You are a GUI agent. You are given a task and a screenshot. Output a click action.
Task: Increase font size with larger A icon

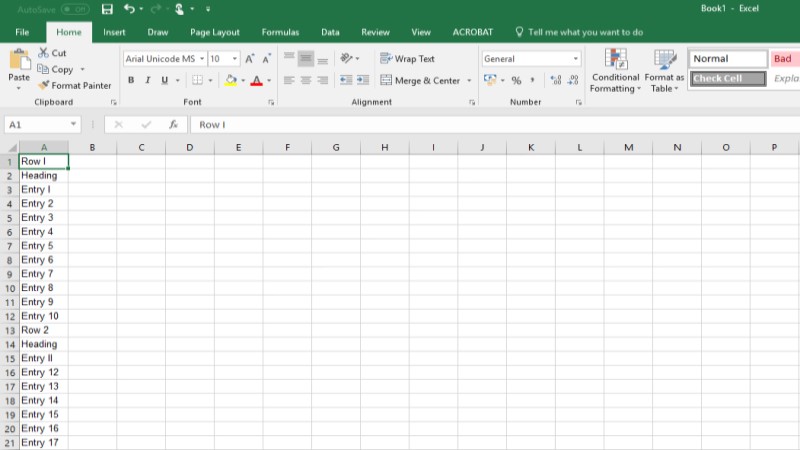pos(249,59)
